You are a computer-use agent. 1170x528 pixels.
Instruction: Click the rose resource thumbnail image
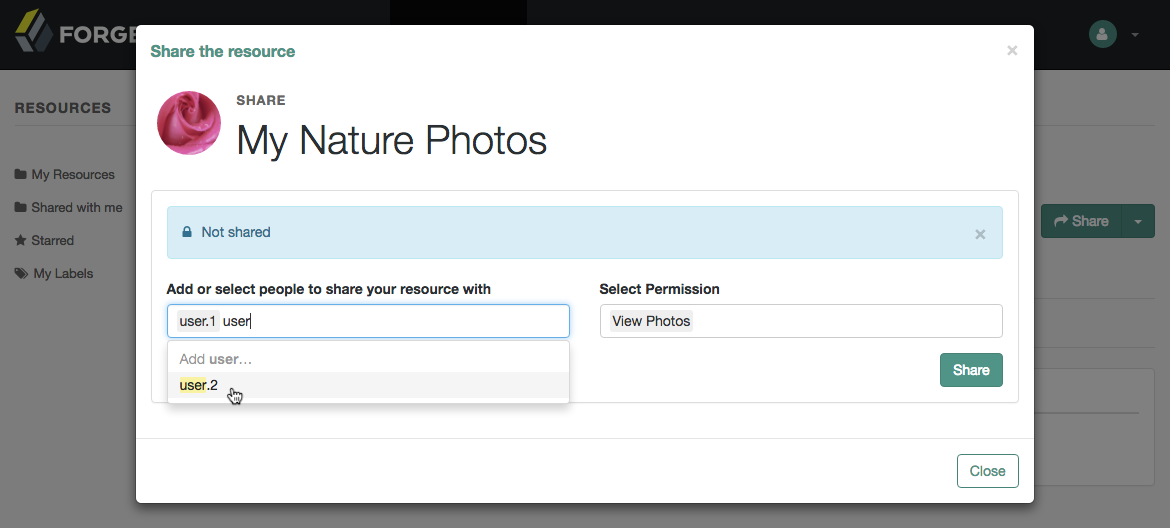(x=189, y=123)
